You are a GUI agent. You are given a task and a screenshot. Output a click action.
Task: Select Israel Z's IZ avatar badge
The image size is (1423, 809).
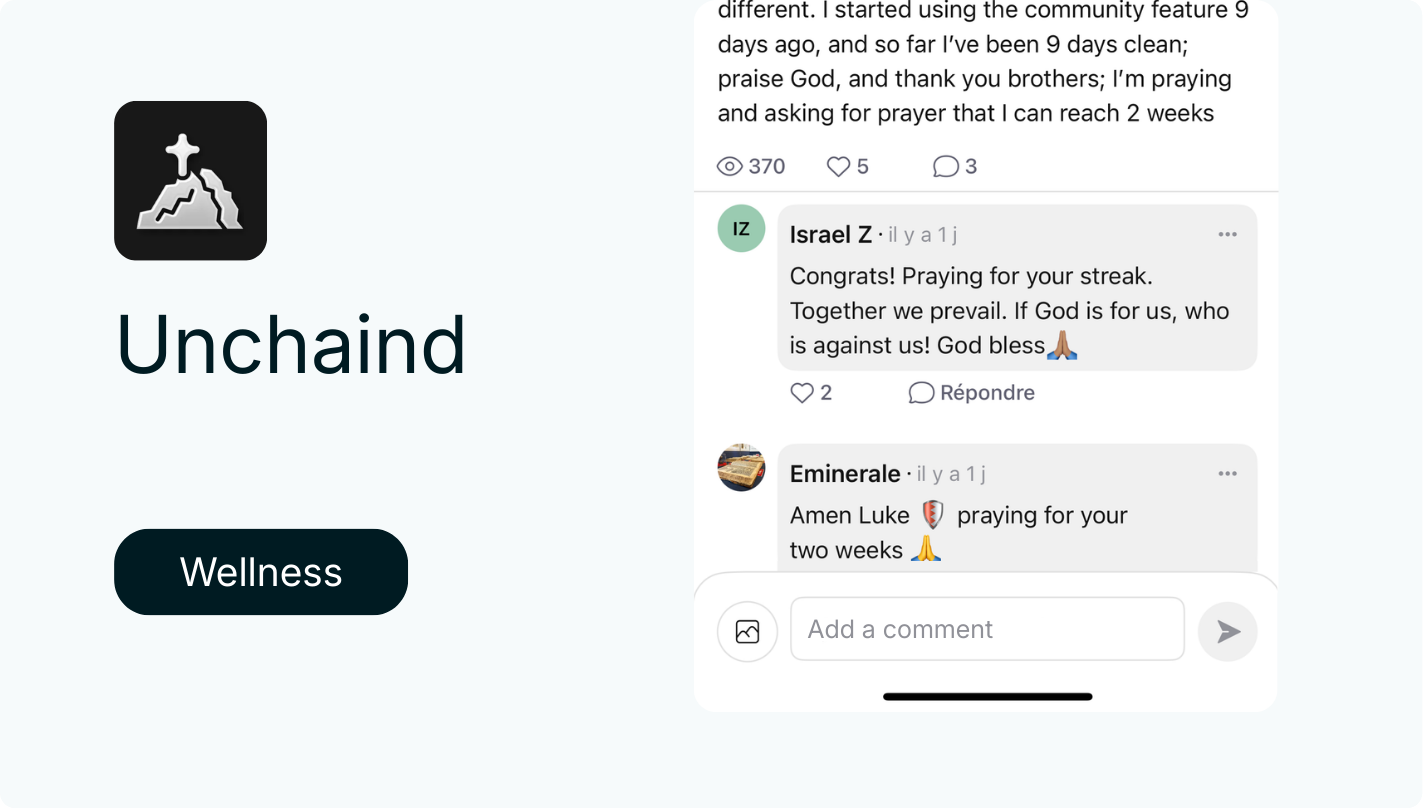741,228
